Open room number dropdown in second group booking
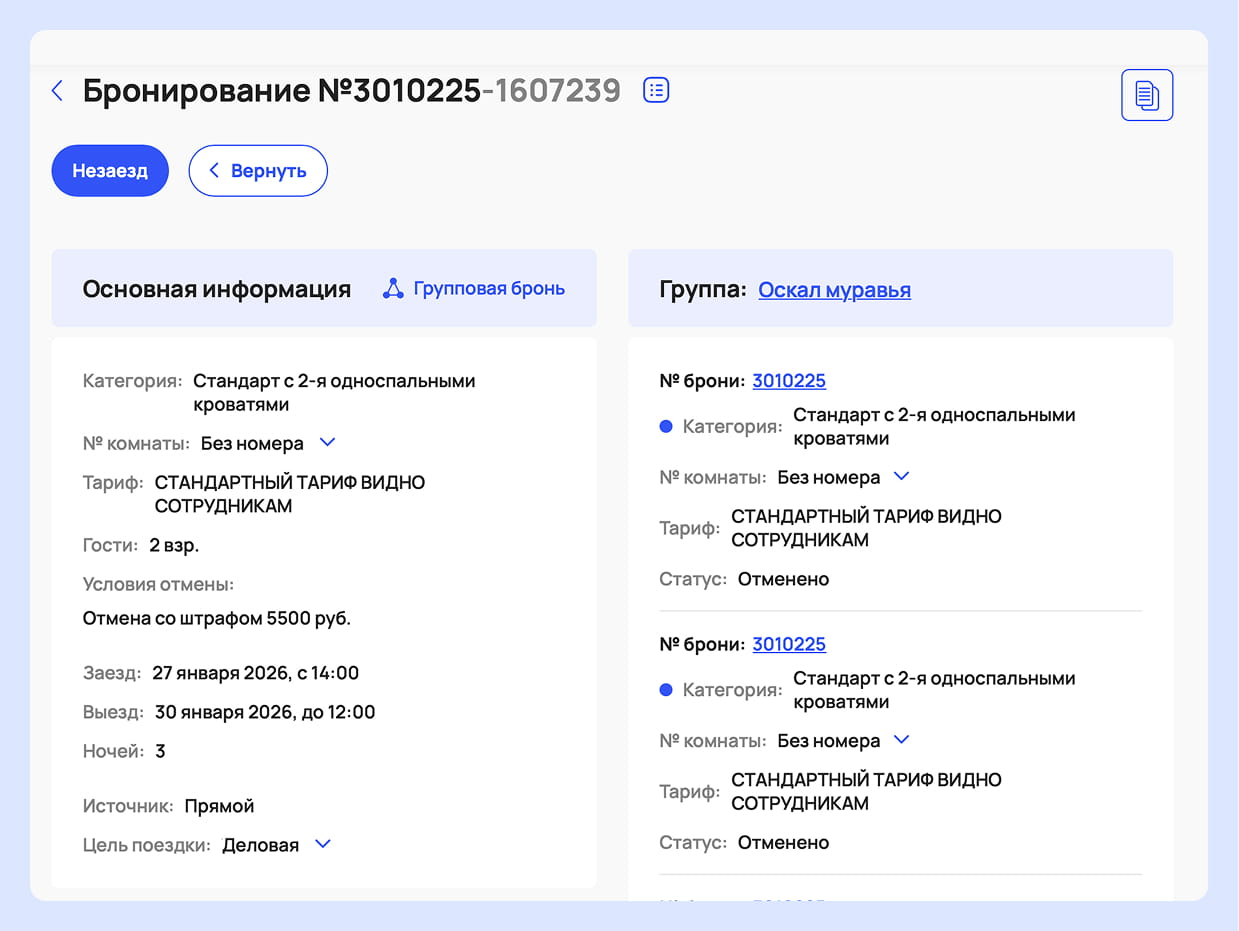This screenshot has width=1239, height=931. (x=901, y=740)
